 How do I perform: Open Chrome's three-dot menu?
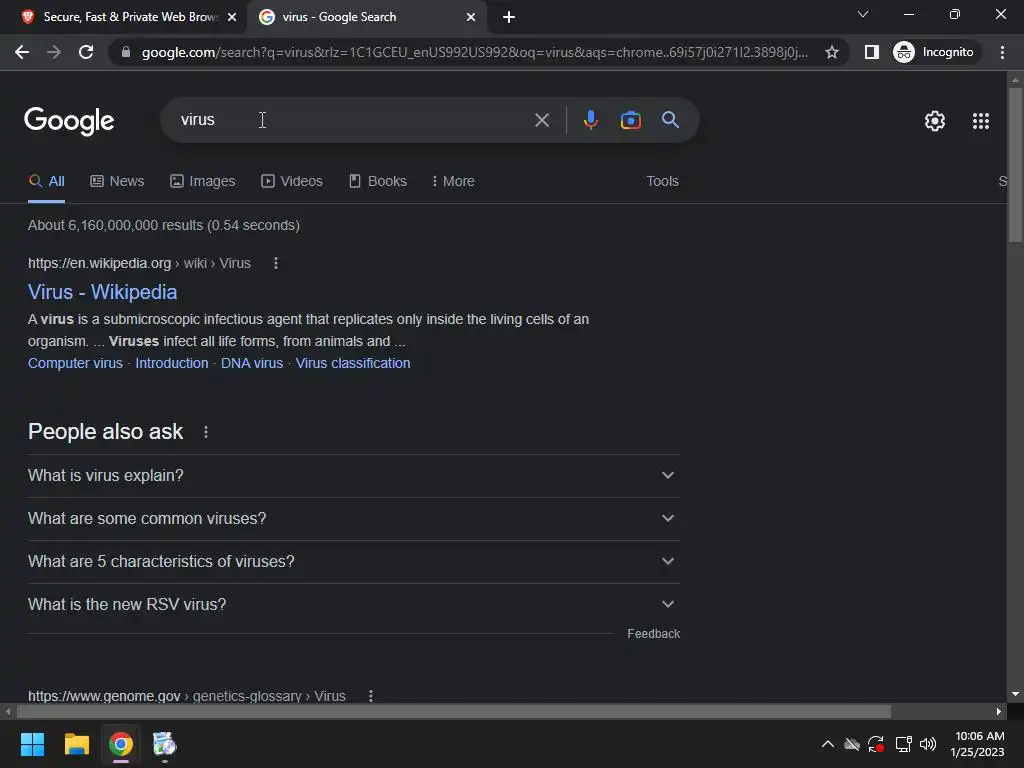click(1002, 52)
